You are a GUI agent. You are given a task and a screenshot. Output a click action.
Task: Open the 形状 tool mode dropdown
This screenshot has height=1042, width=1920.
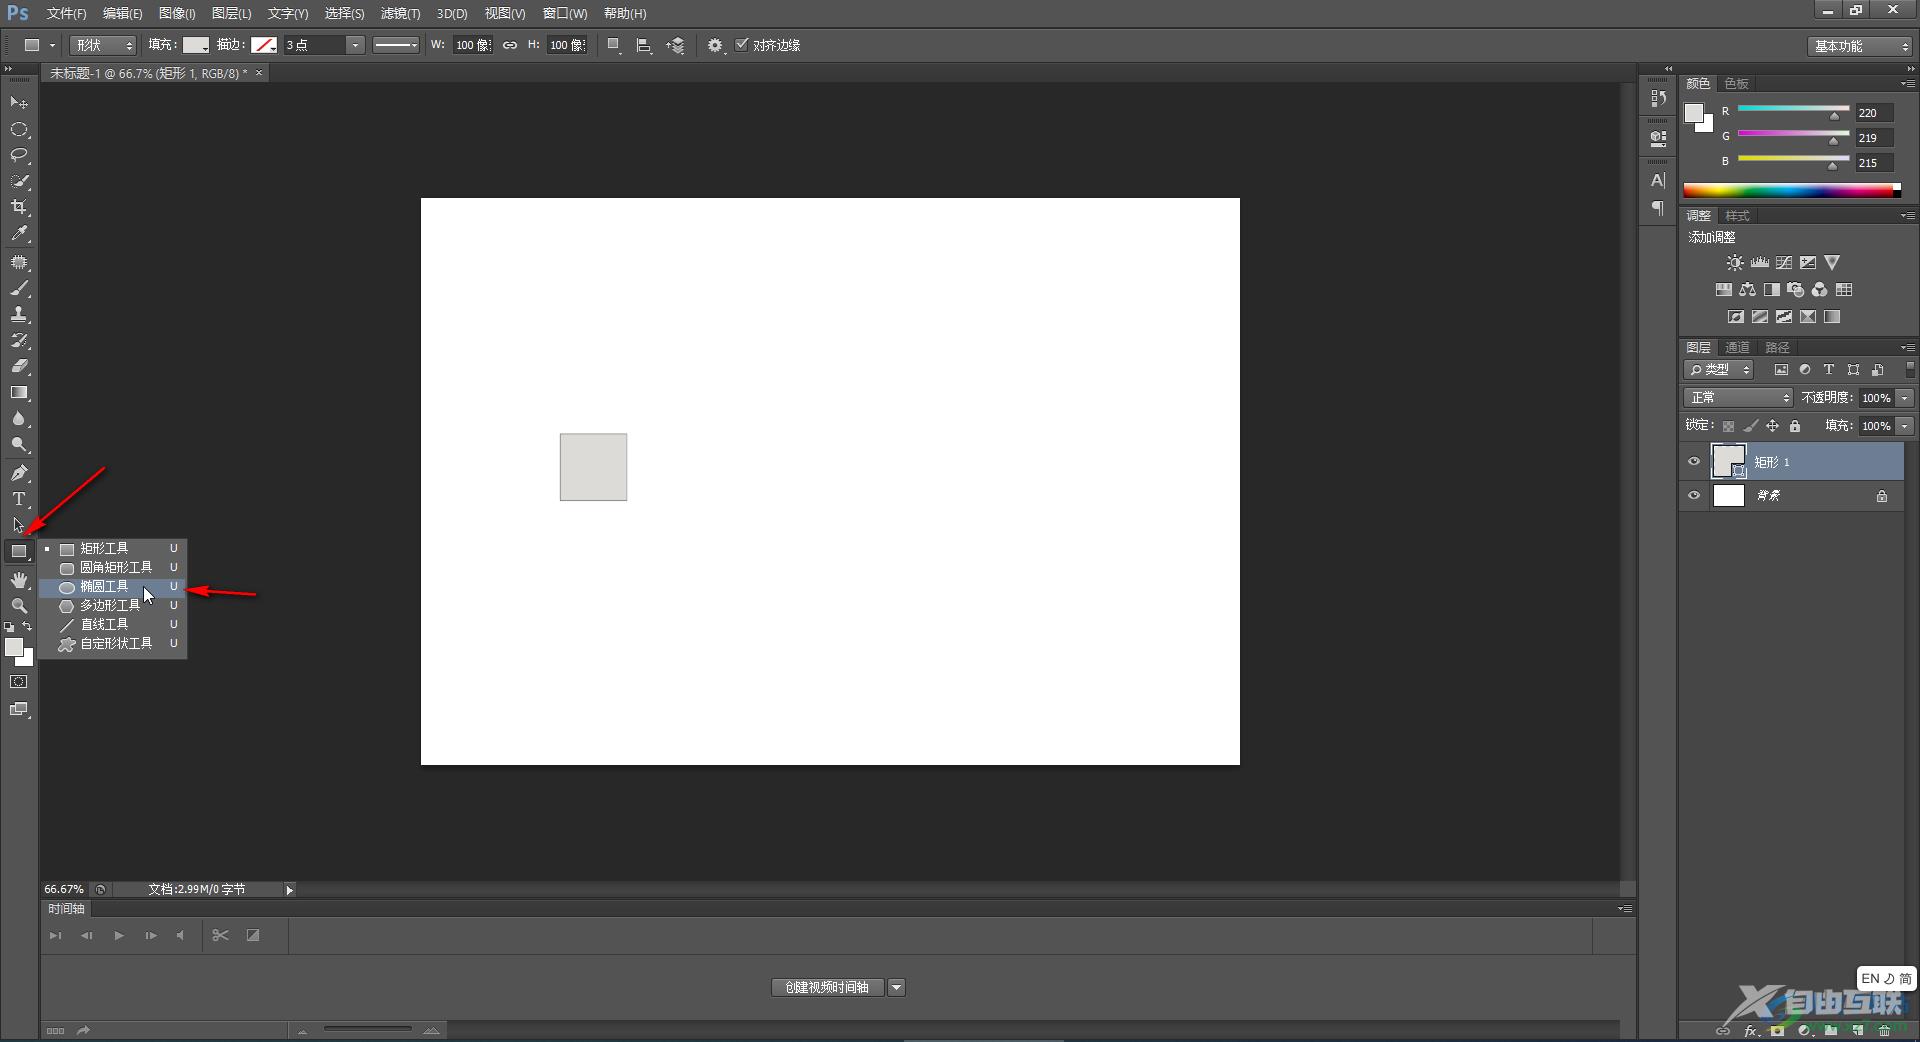[103, 45]
